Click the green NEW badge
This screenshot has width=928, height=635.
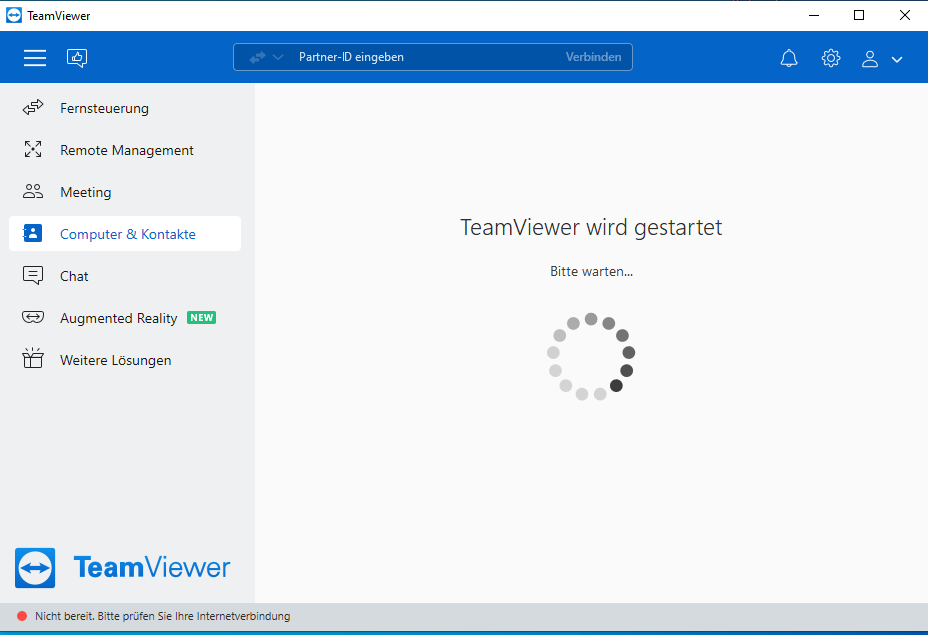pos(201,318)
